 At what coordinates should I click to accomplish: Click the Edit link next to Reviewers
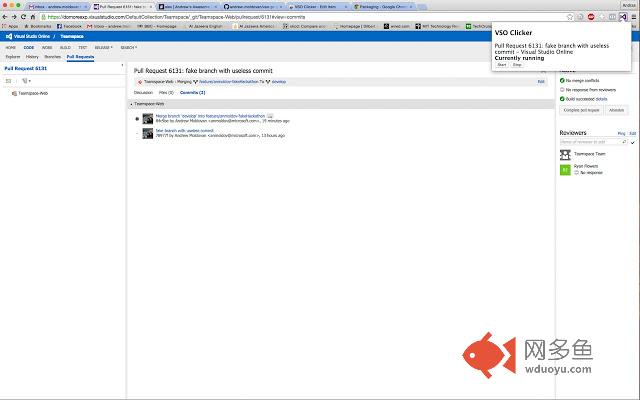click(x=633, y=133)
